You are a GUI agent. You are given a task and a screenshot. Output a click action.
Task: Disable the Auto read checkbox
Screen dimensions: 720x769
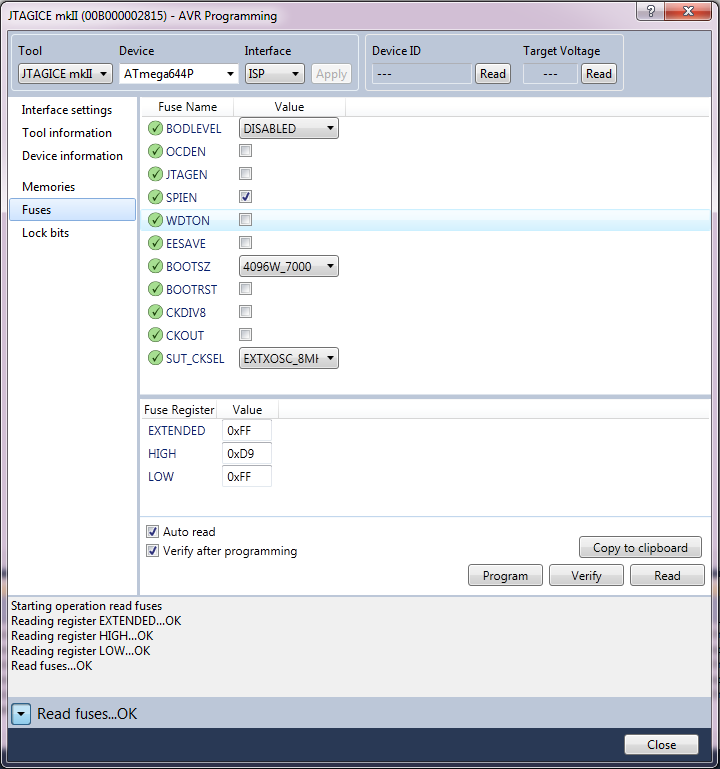click(x=153, y=532)
